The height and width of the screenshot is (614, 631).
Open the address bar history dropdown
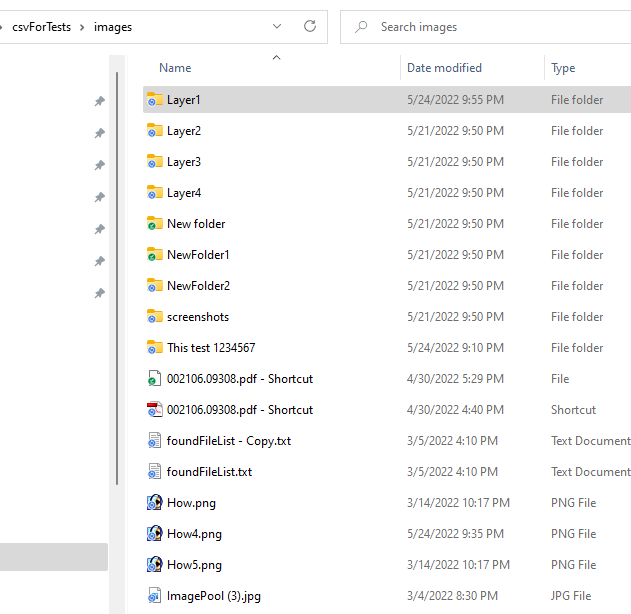coord(277,27)
